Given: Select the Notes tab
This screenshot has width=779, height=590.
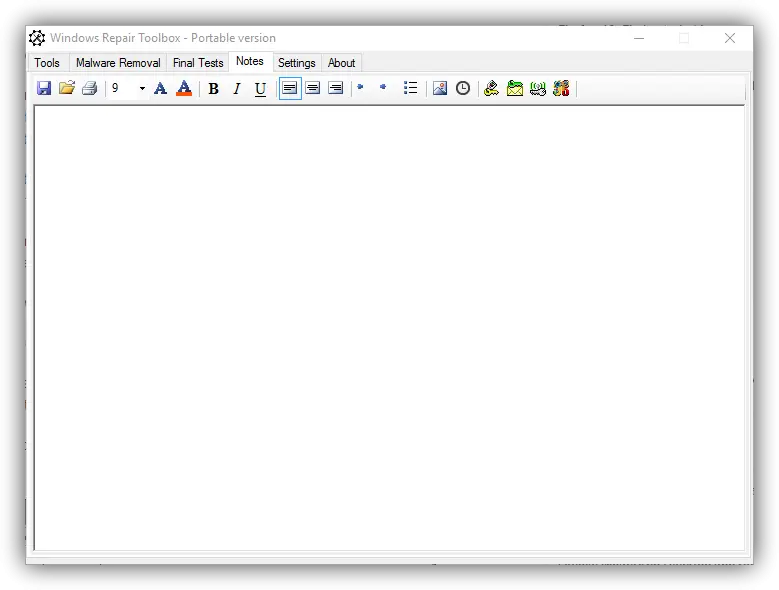Looking at the screenshot, I should click(250, 61).
